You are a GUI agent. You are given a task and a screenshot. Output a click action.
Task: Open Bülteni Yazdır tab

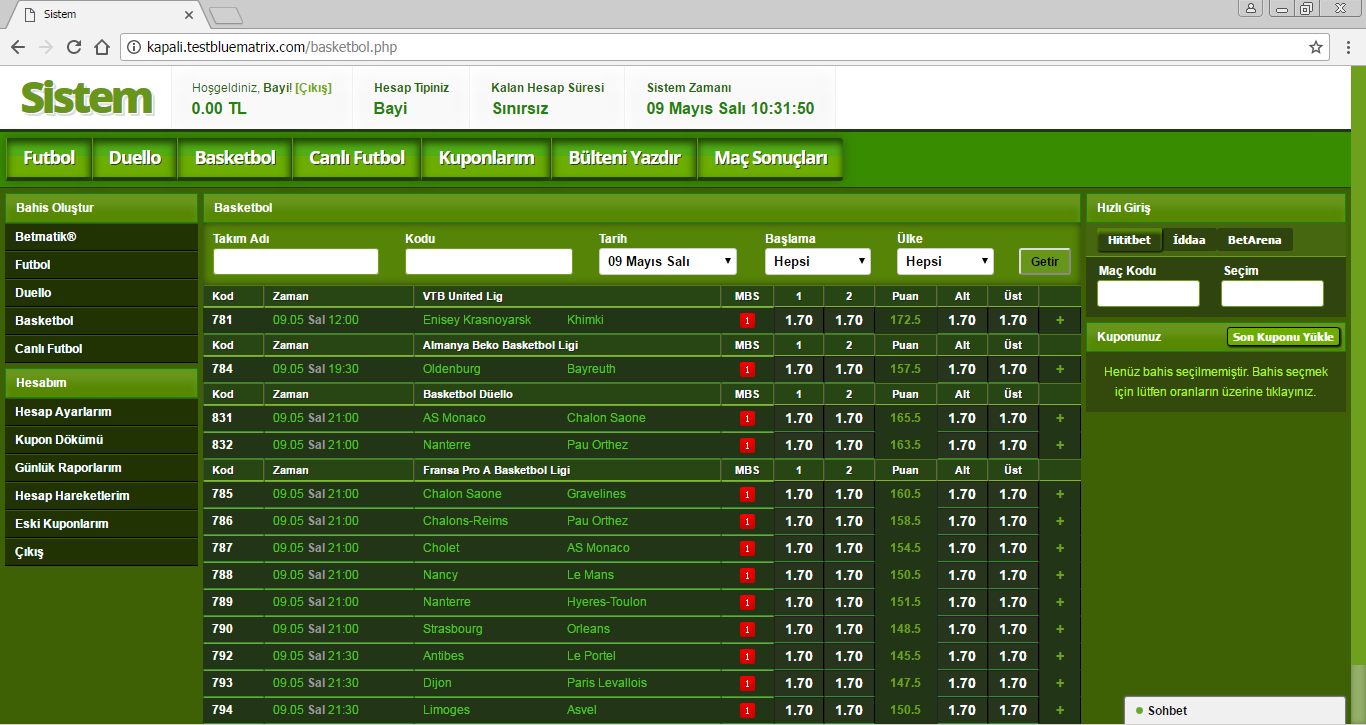pos(624,158)
